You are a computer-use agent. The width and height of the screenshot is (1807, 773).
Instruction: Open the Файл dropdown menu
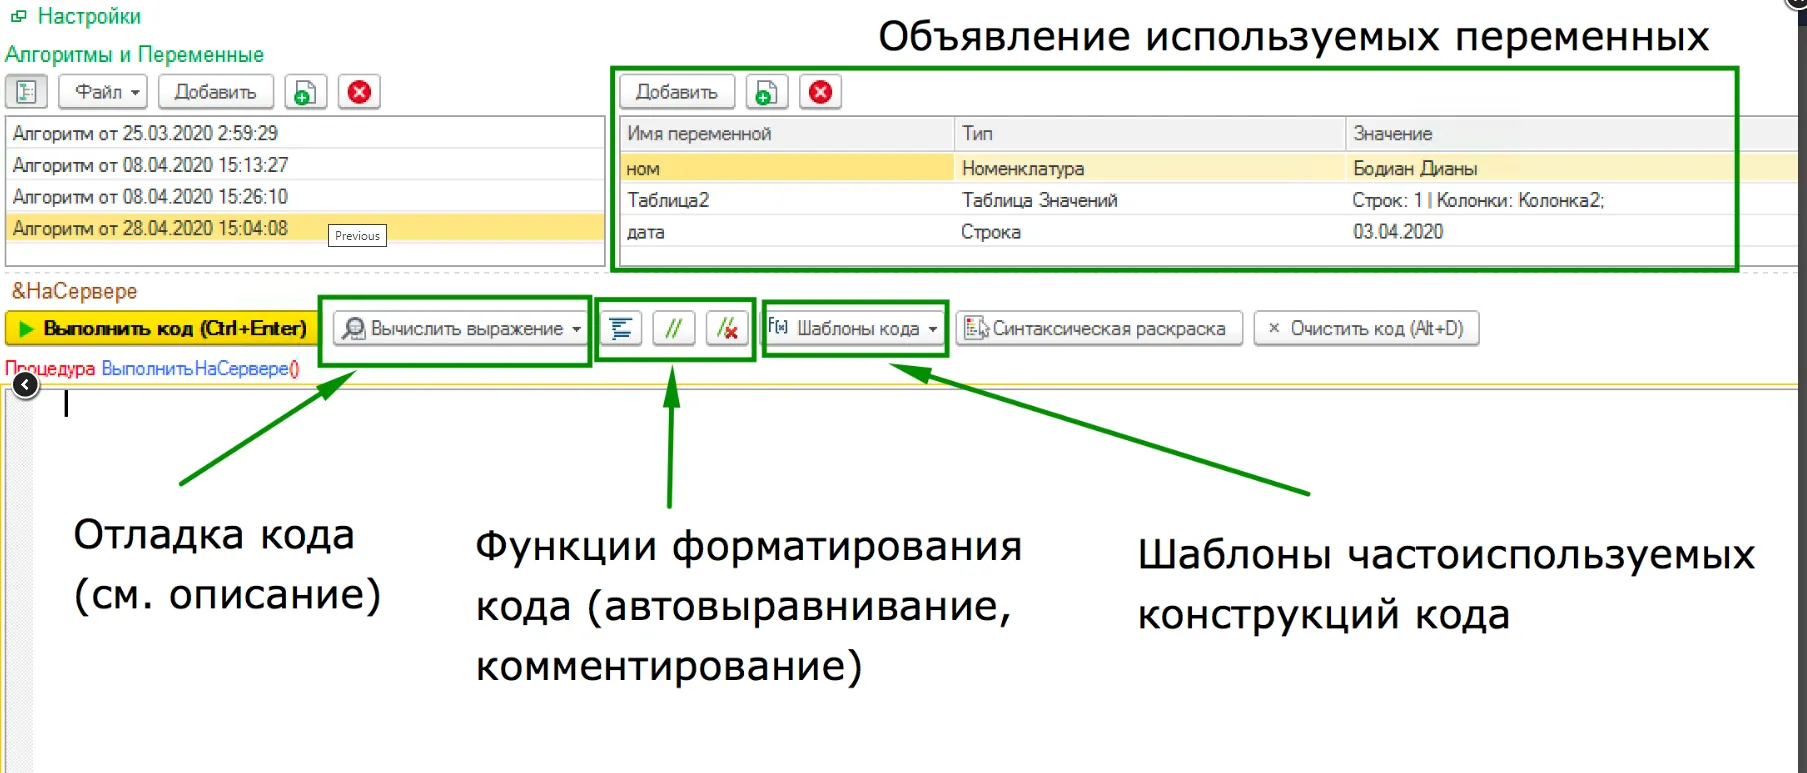click(x=103, y=92)
